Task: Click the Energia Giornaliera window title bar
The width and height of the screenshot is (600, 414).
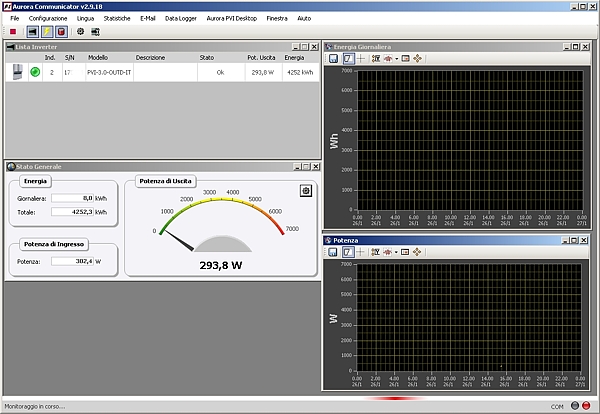Action: pyautogui.click(x=457, y=47)
